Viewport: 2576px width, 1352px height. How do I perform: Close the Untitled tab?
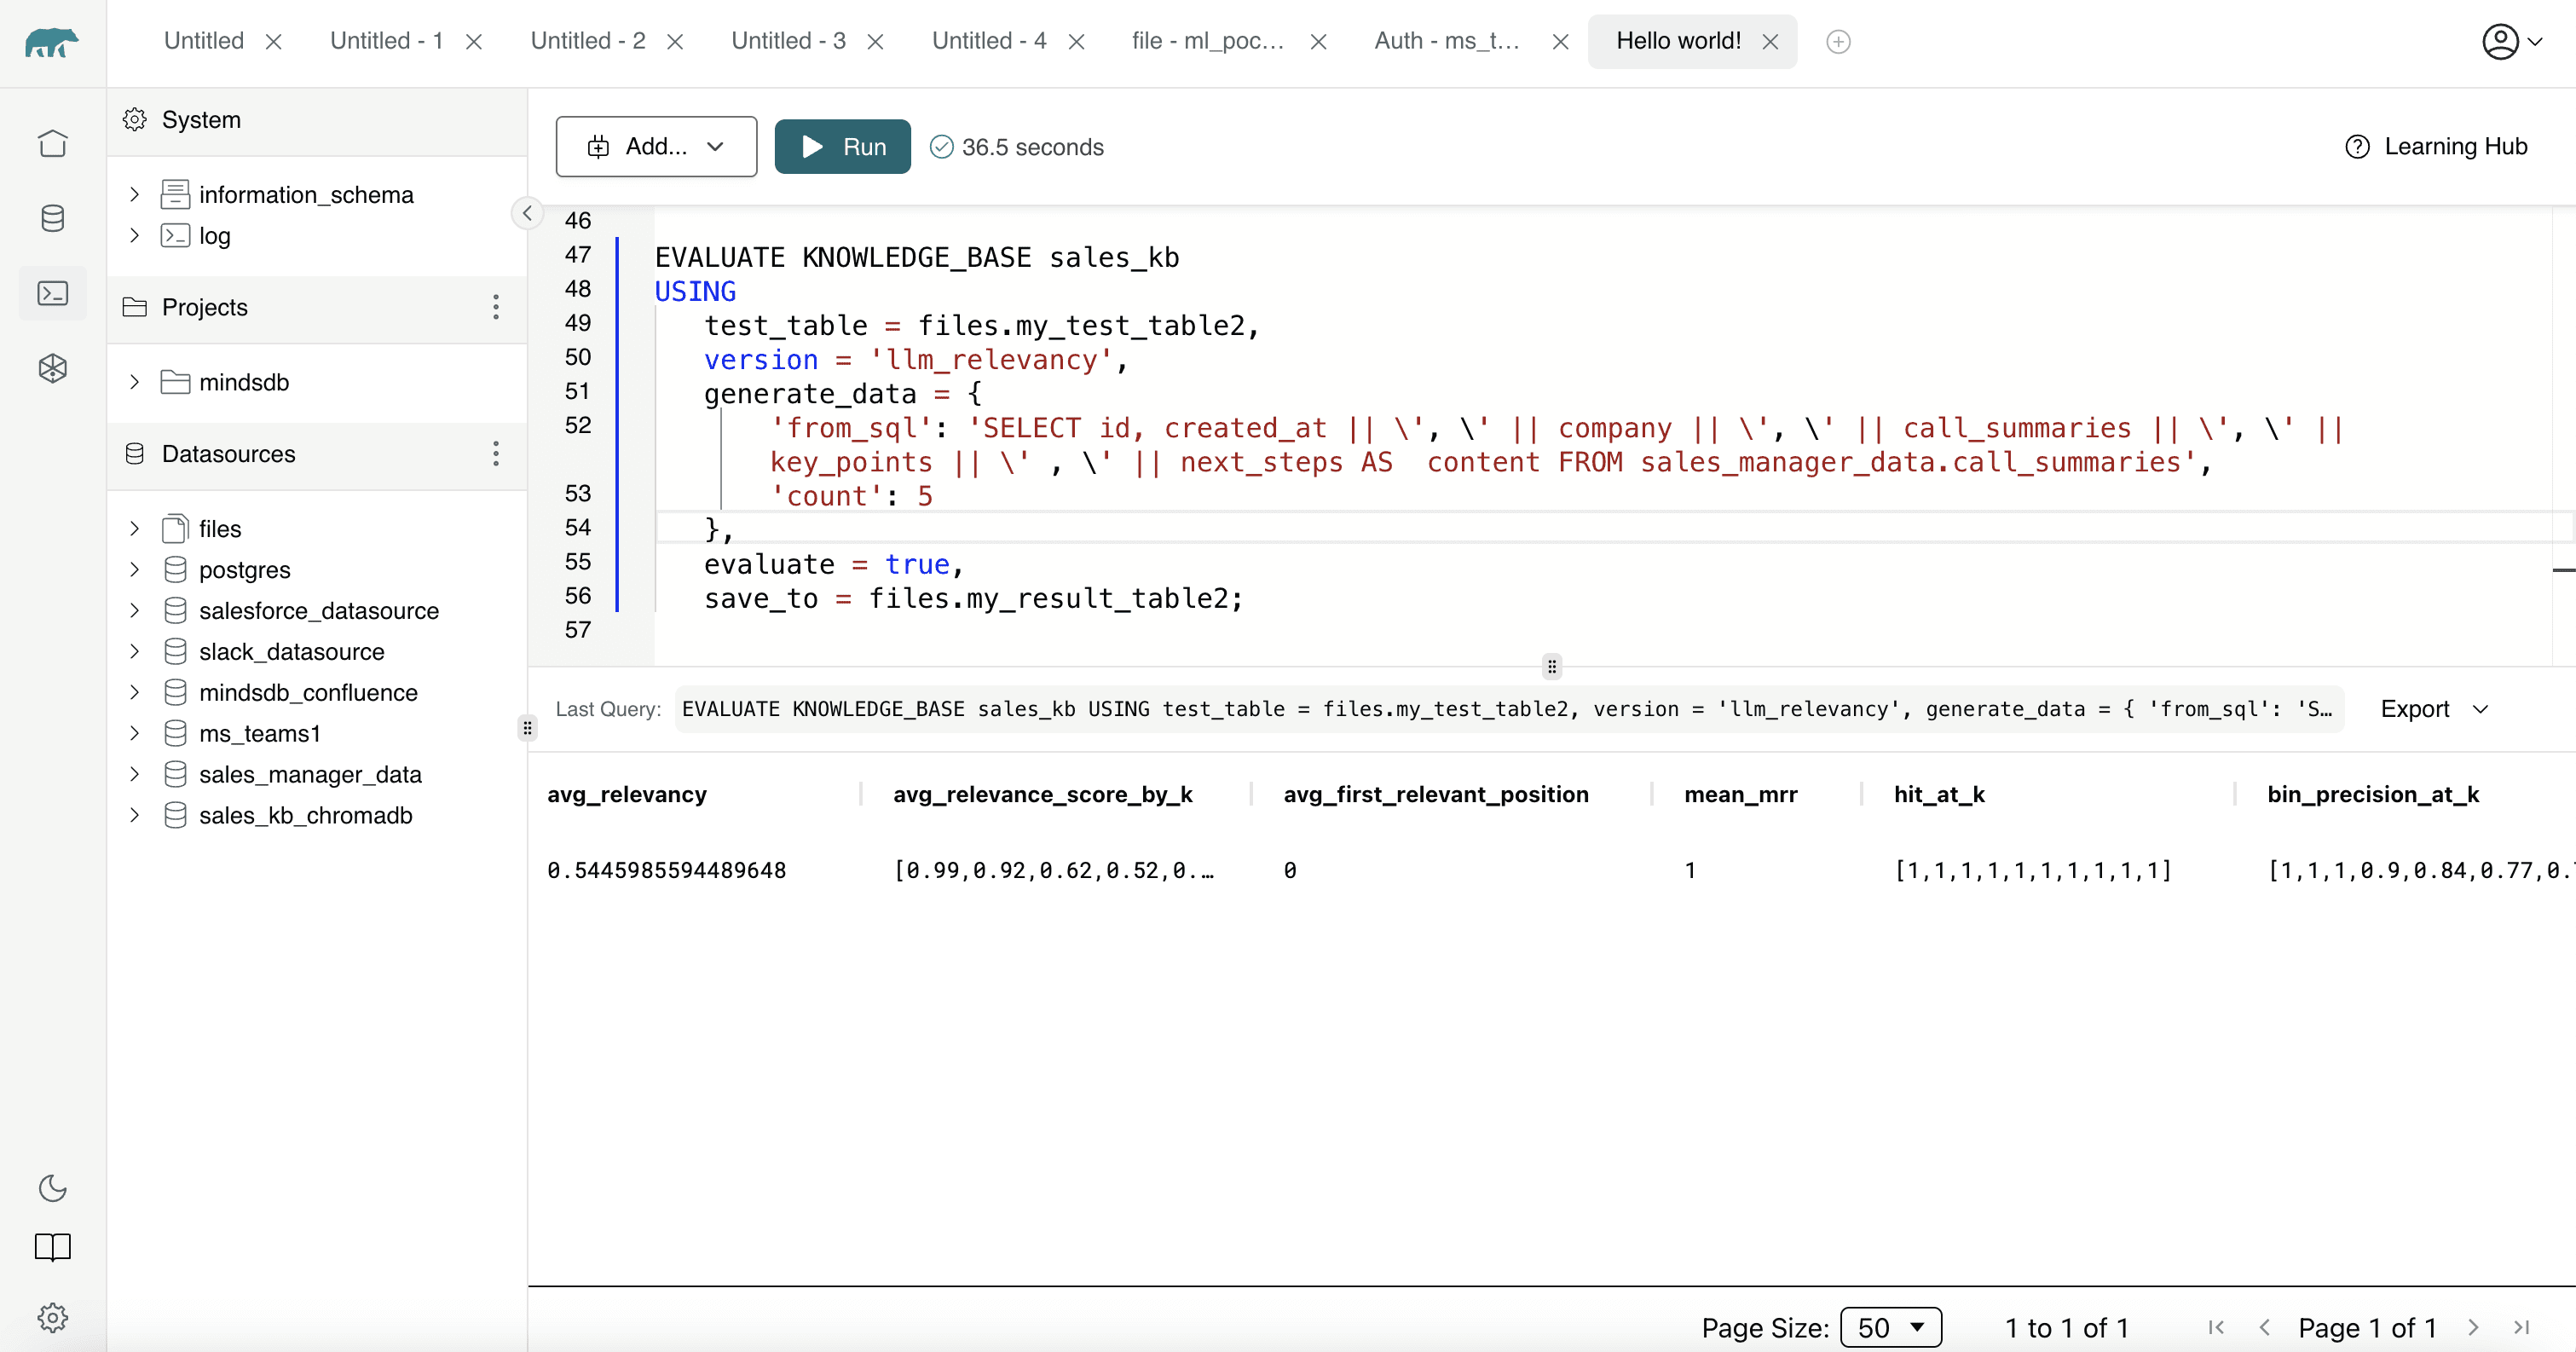point(273,42)
